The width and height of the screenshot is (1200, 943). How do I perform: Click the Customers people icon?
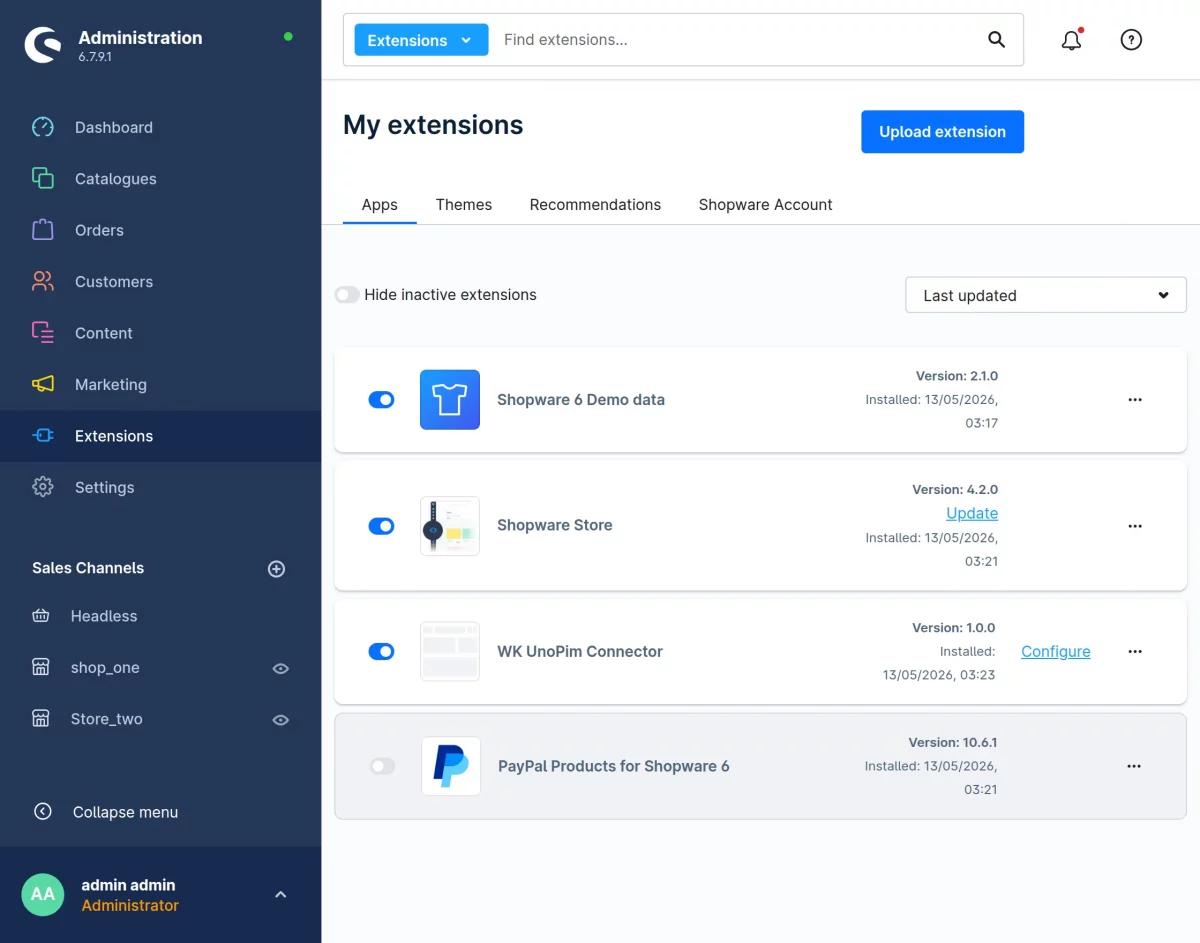click(x=43, y=281)
